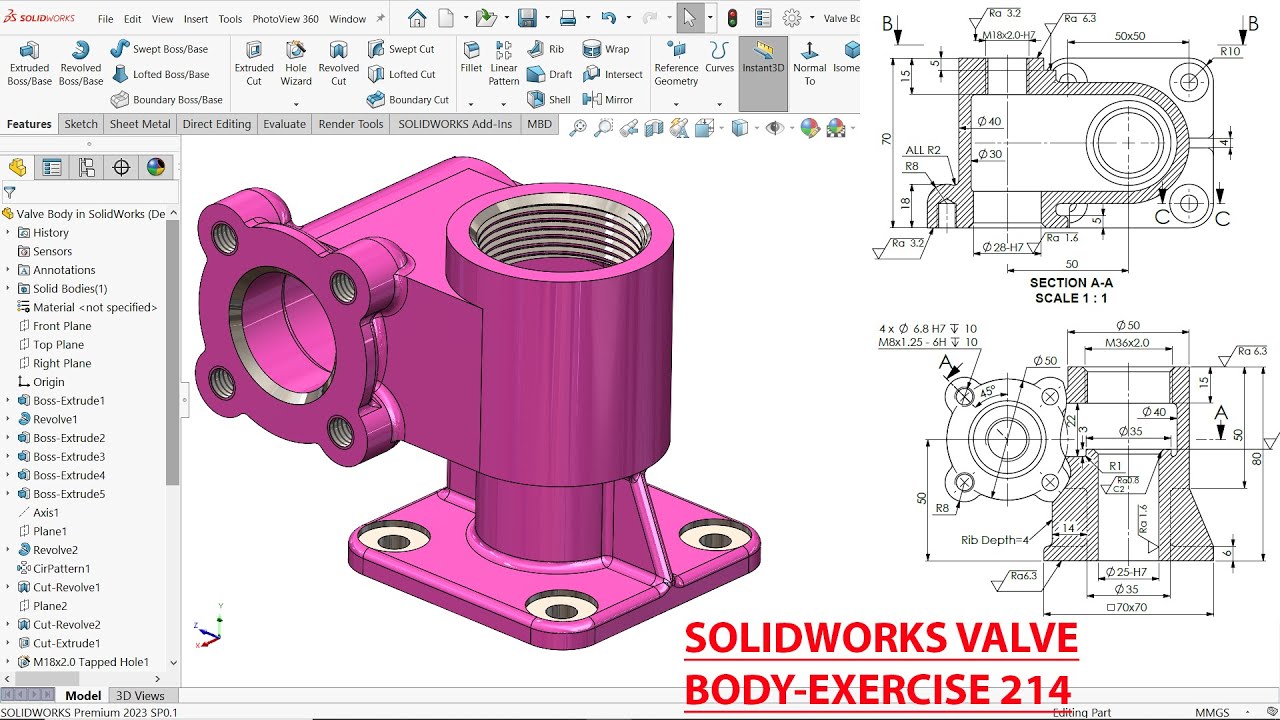This screenshot has height=720, width=1280.
Task: Click the feature tree filter icon
Action: (10, 192)
